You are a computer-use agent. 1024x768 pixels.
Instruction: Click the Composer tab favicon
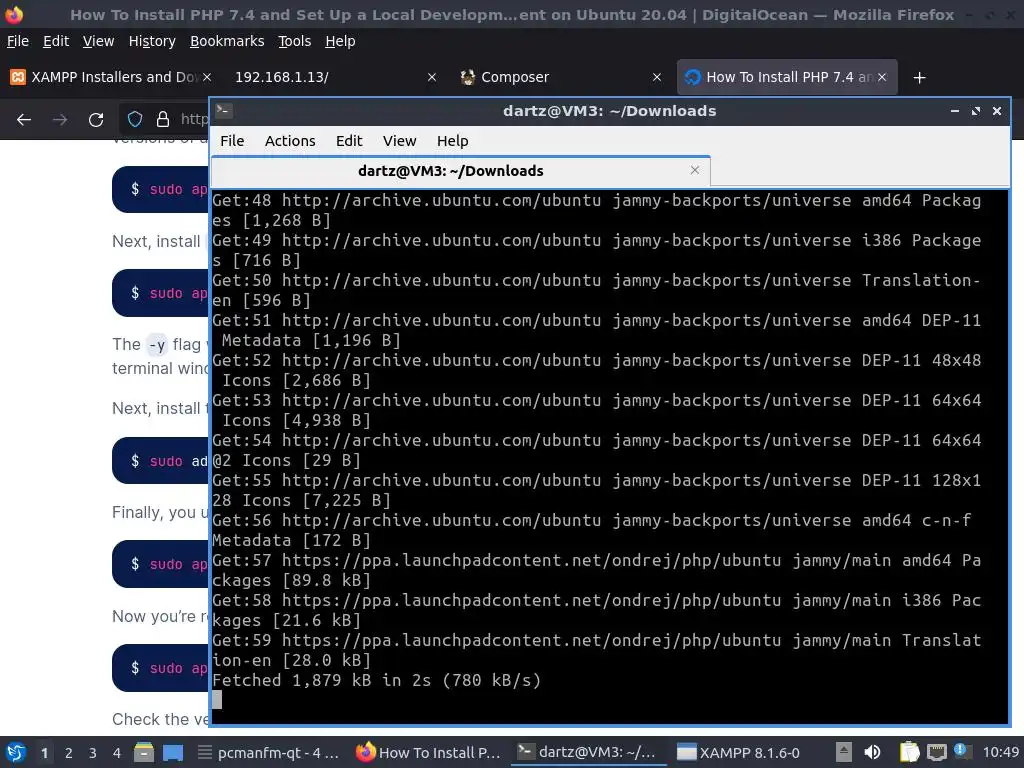pyautogui.click(x=468, y=77)
